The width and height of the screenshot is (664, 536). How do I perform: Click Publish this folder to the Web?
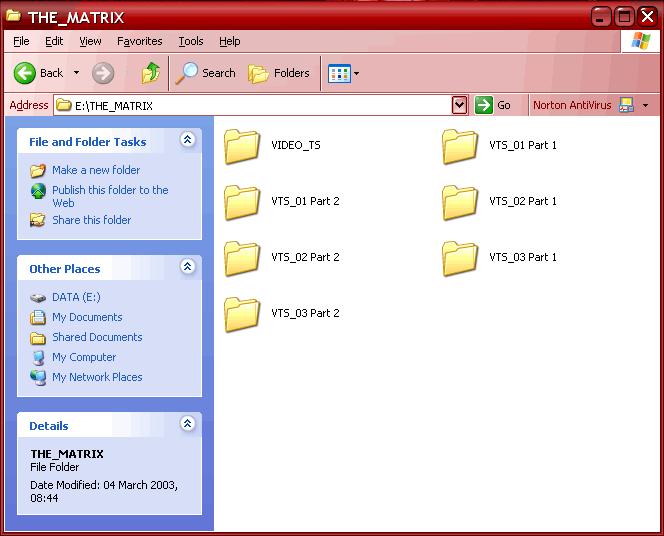click(110, 196)
